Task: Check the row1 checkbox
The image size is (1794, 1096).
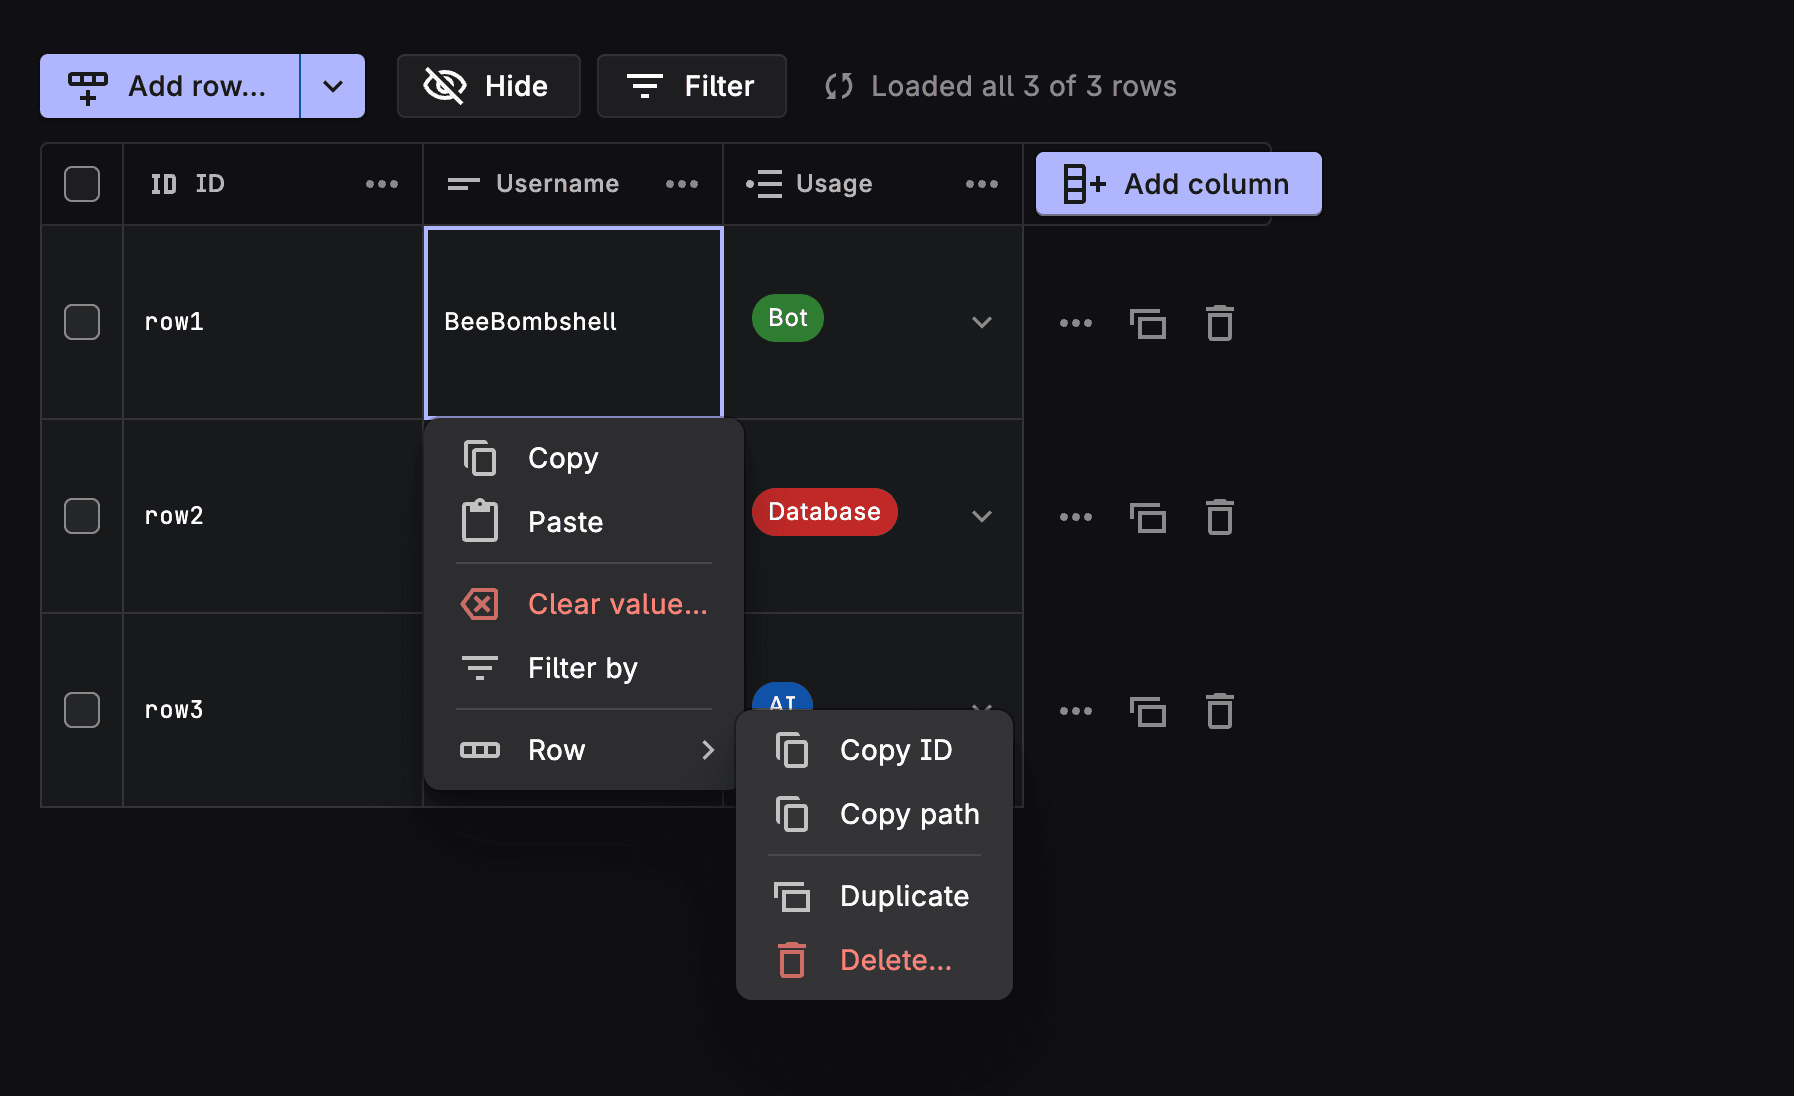Action: click(x=82, y=322)
